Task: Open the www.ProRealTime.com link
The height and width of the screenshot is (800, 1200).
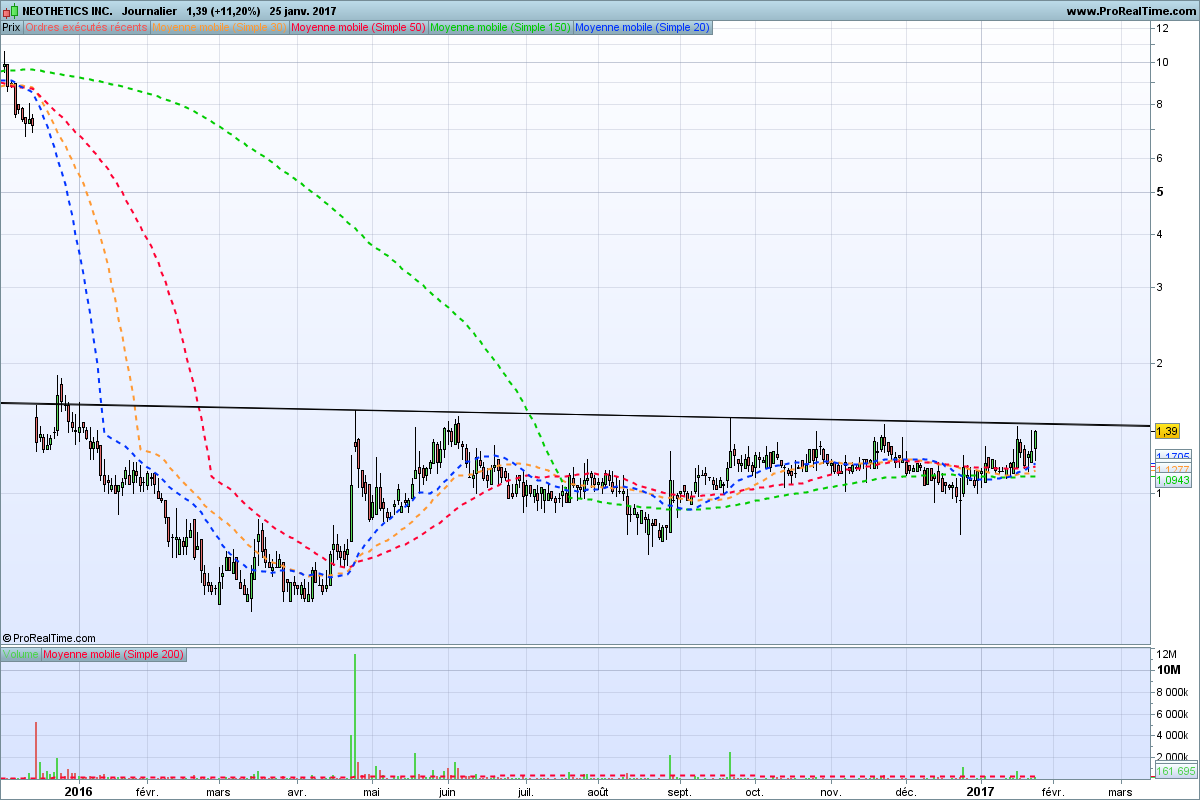Action: pos(1130,11)
